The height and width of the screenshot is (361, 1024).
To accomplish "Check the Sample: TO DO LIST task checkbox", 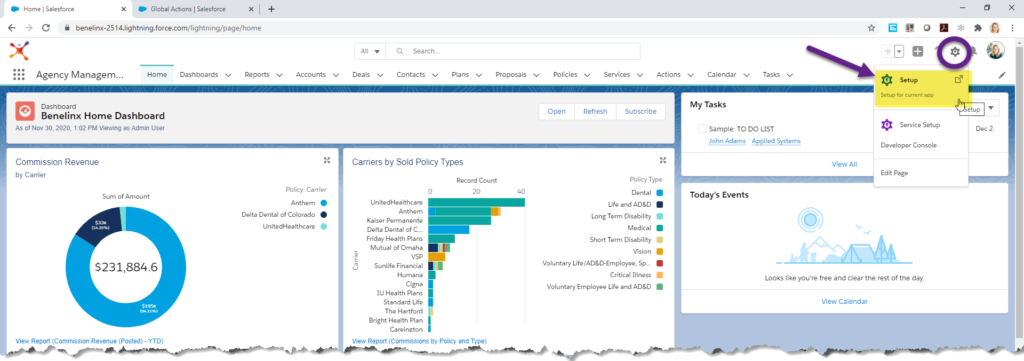I will point(703,129).
